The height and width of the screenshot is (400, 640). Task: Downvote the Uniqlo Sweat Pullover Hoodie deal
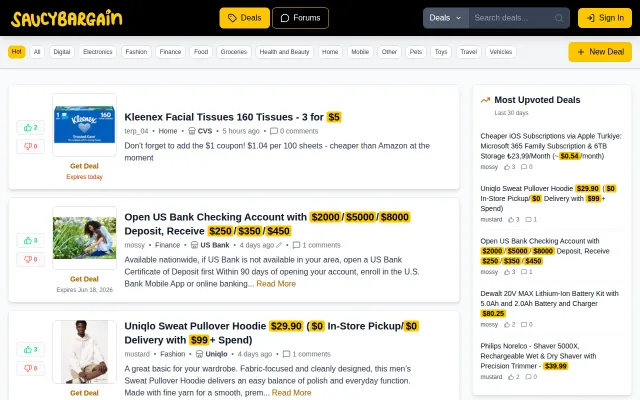(x=31, y=368)
